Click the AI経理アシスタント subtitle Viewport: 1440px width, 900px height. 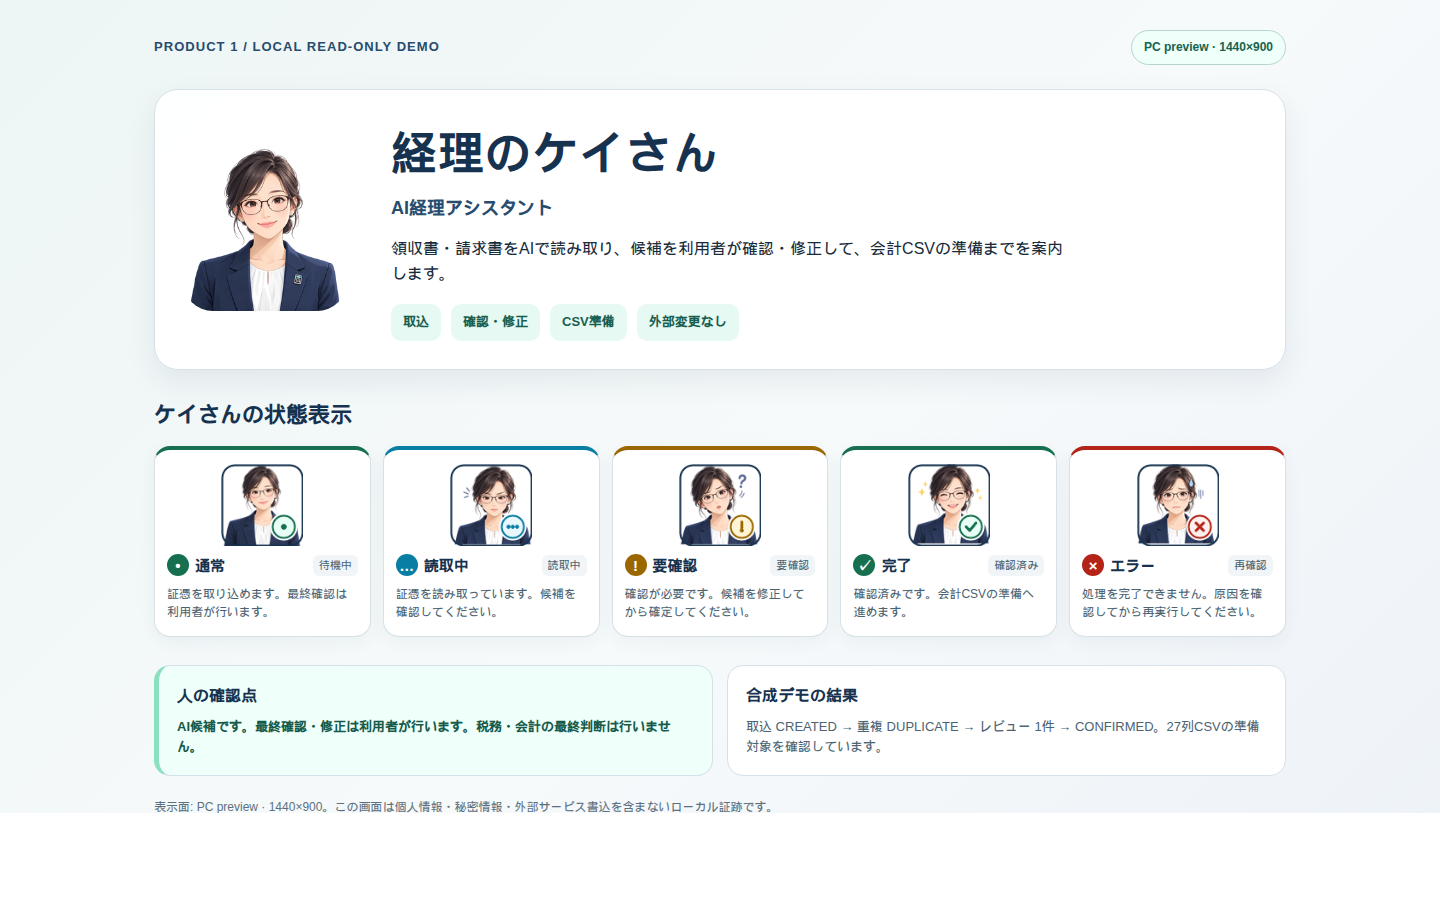(472, 208)
